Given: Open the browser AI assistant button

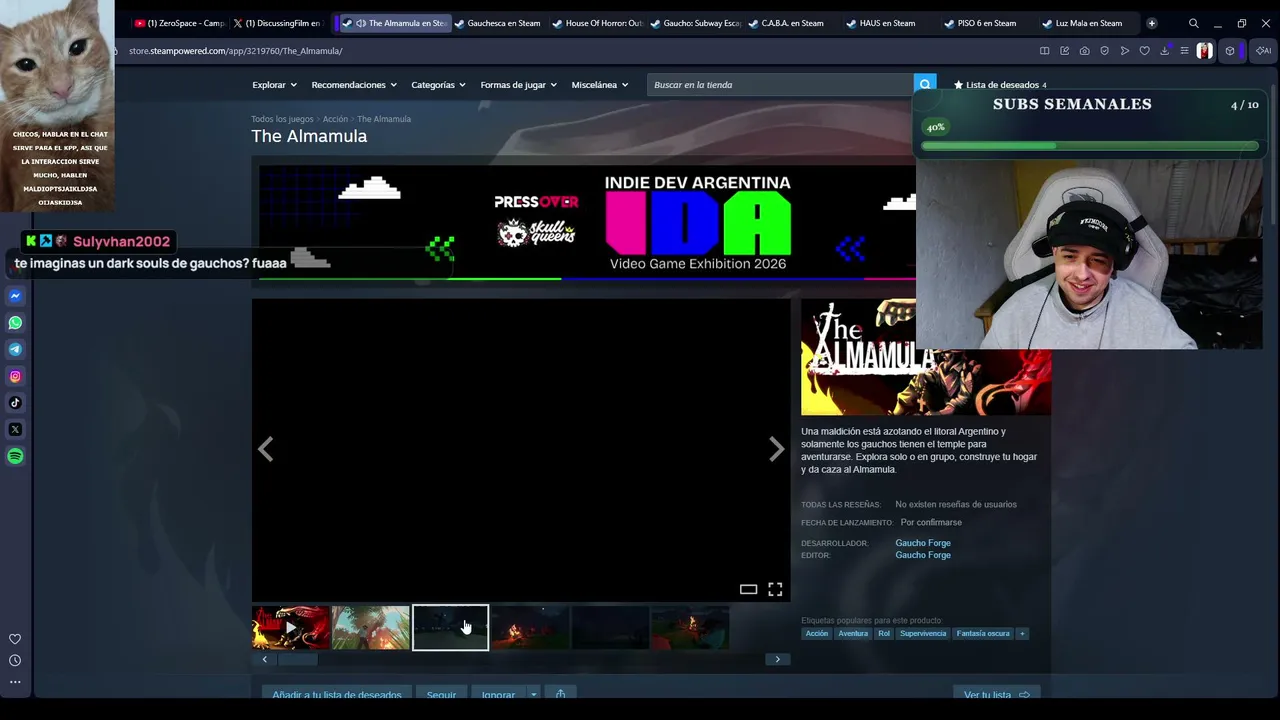Looking at the screenshot, I should pyautogui.click(x=1262, y=51).
